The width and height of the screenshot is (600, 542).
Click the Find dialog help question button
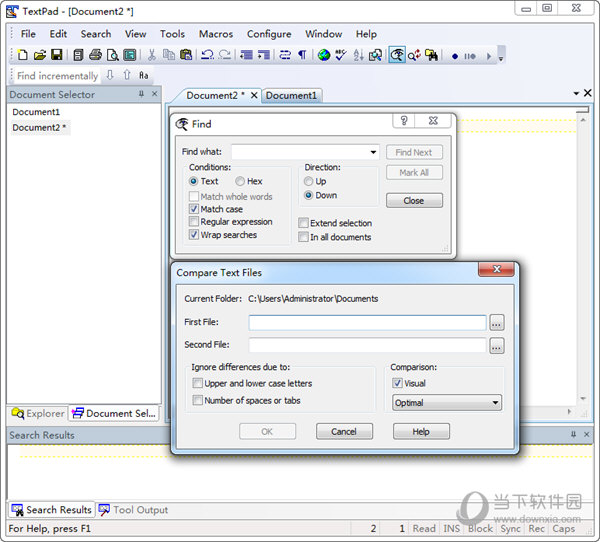click(404, 121)
